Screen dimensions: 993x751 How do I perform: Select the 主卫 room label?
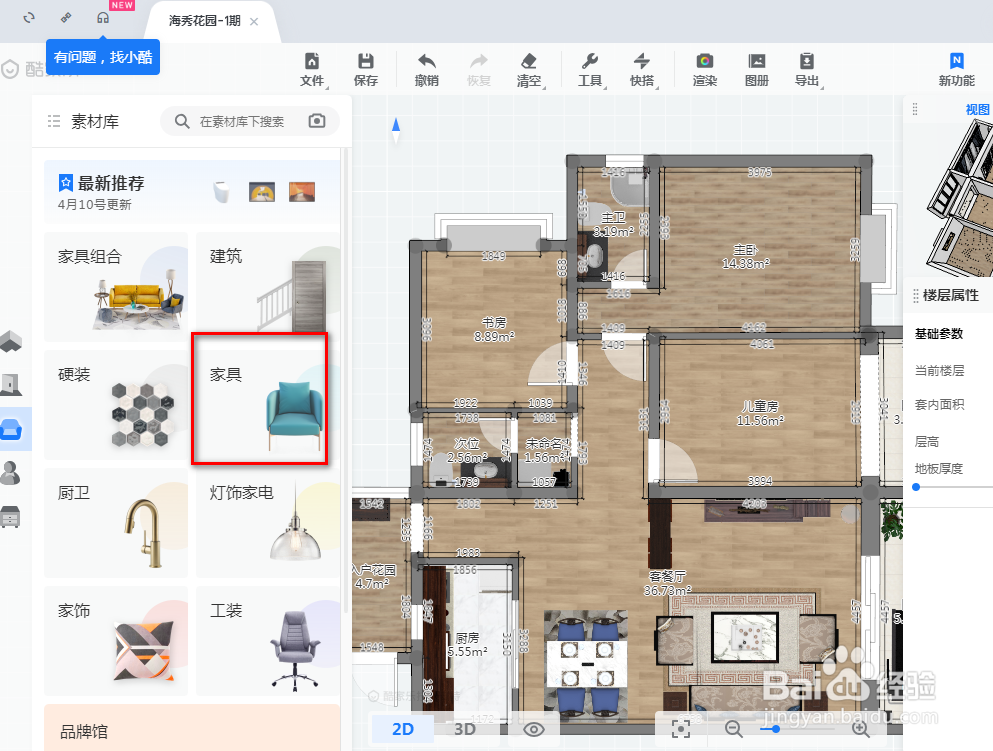click(x=613, y=224)
